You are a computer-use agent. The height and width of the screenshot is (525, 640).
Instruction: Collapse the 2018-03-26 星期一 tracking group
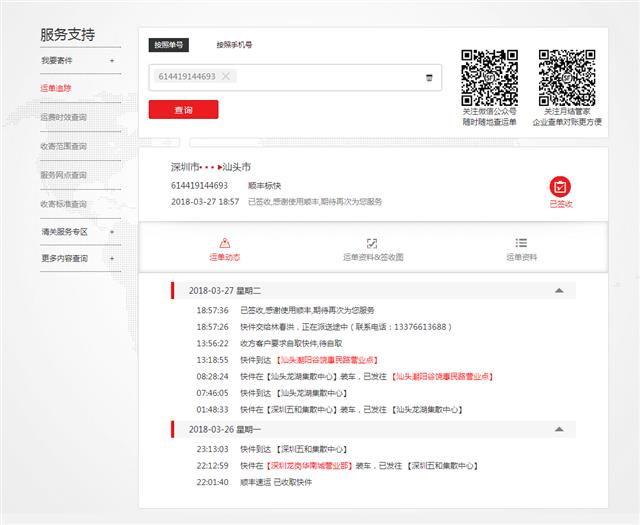(559, 429)
